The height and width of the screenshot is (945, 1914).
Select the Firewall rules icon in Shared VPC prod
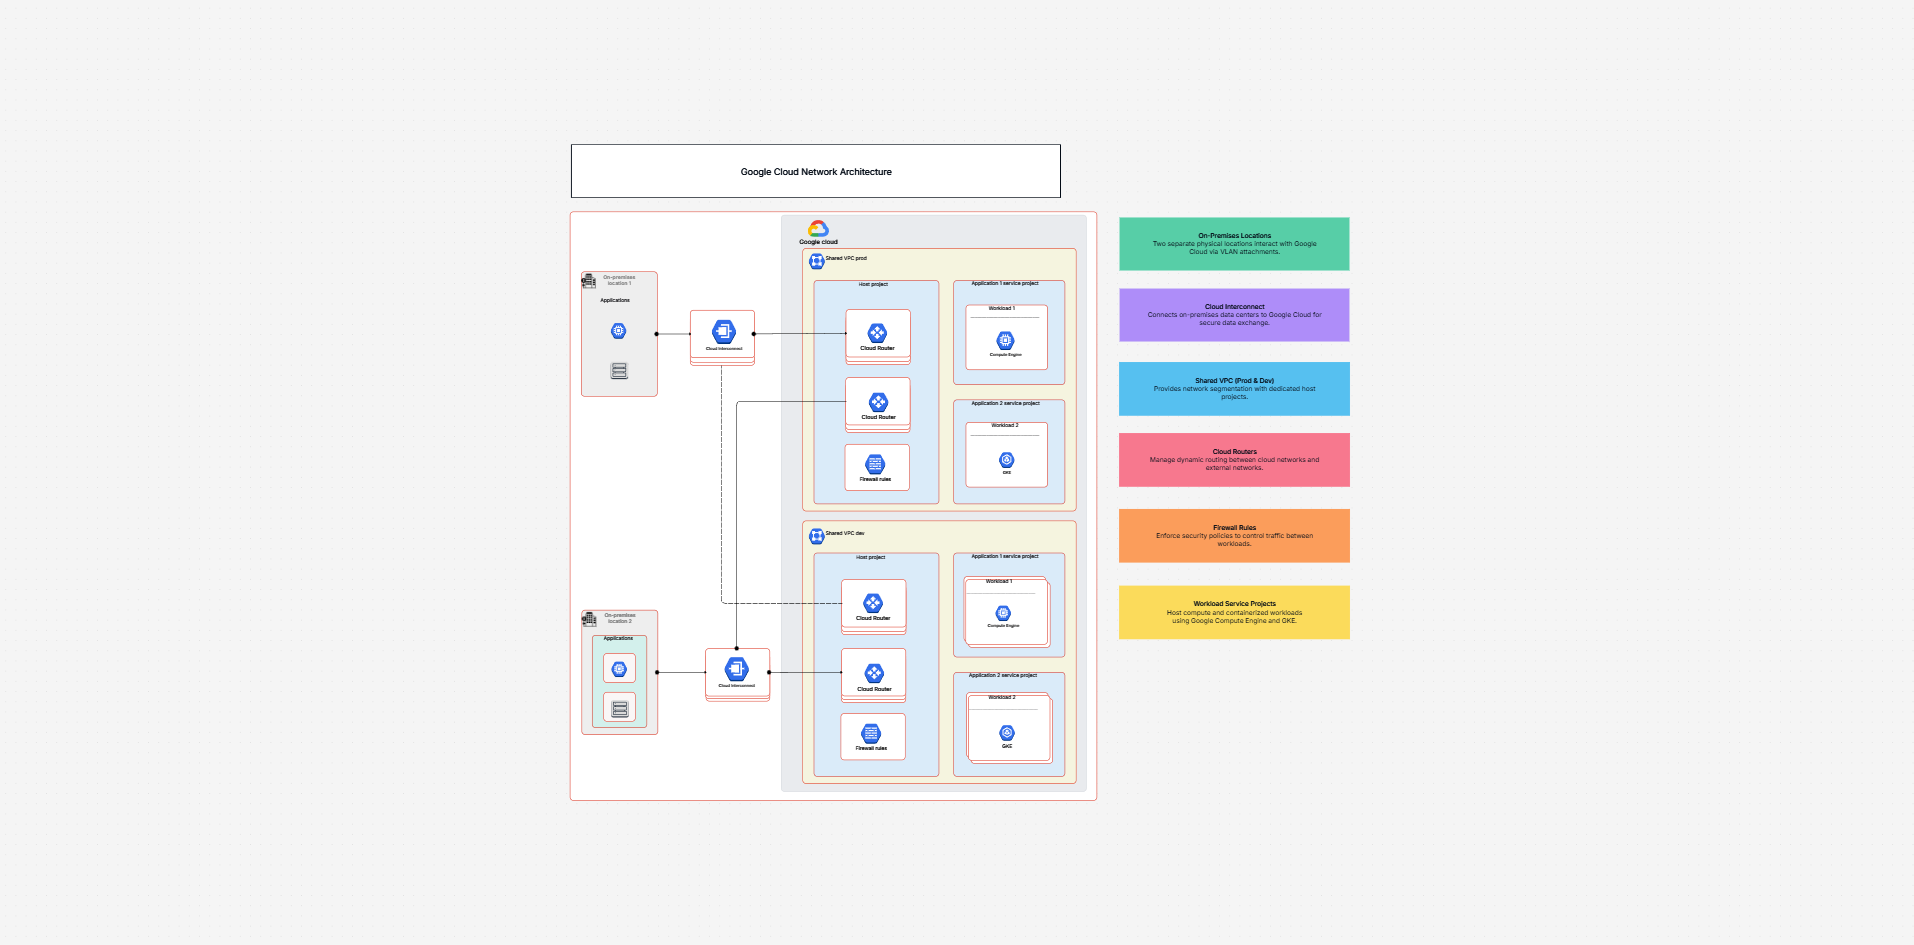pyautogui.click(x=875, y=464)
